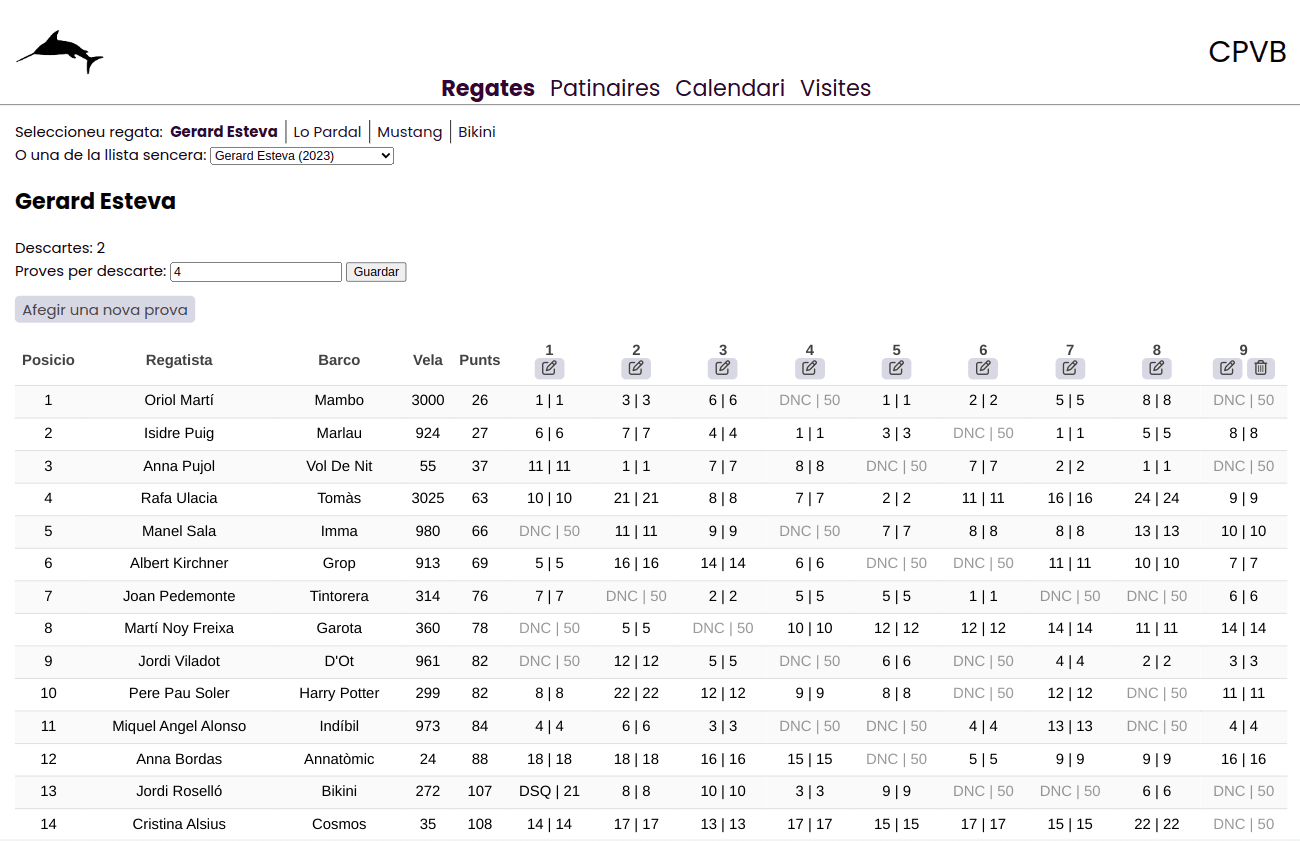Select the Mustang regatta link
1300x841 pixels.
(x=409, y=132)
